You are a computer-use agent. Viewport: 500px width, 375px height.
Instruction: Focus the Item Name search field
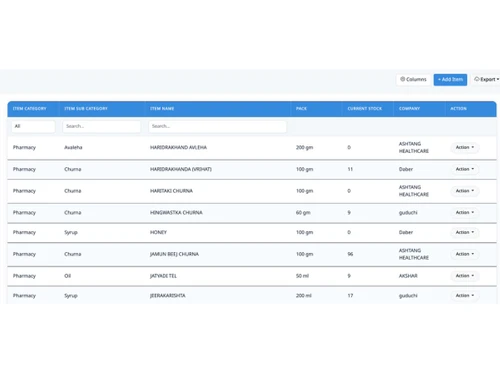(217, 126)
